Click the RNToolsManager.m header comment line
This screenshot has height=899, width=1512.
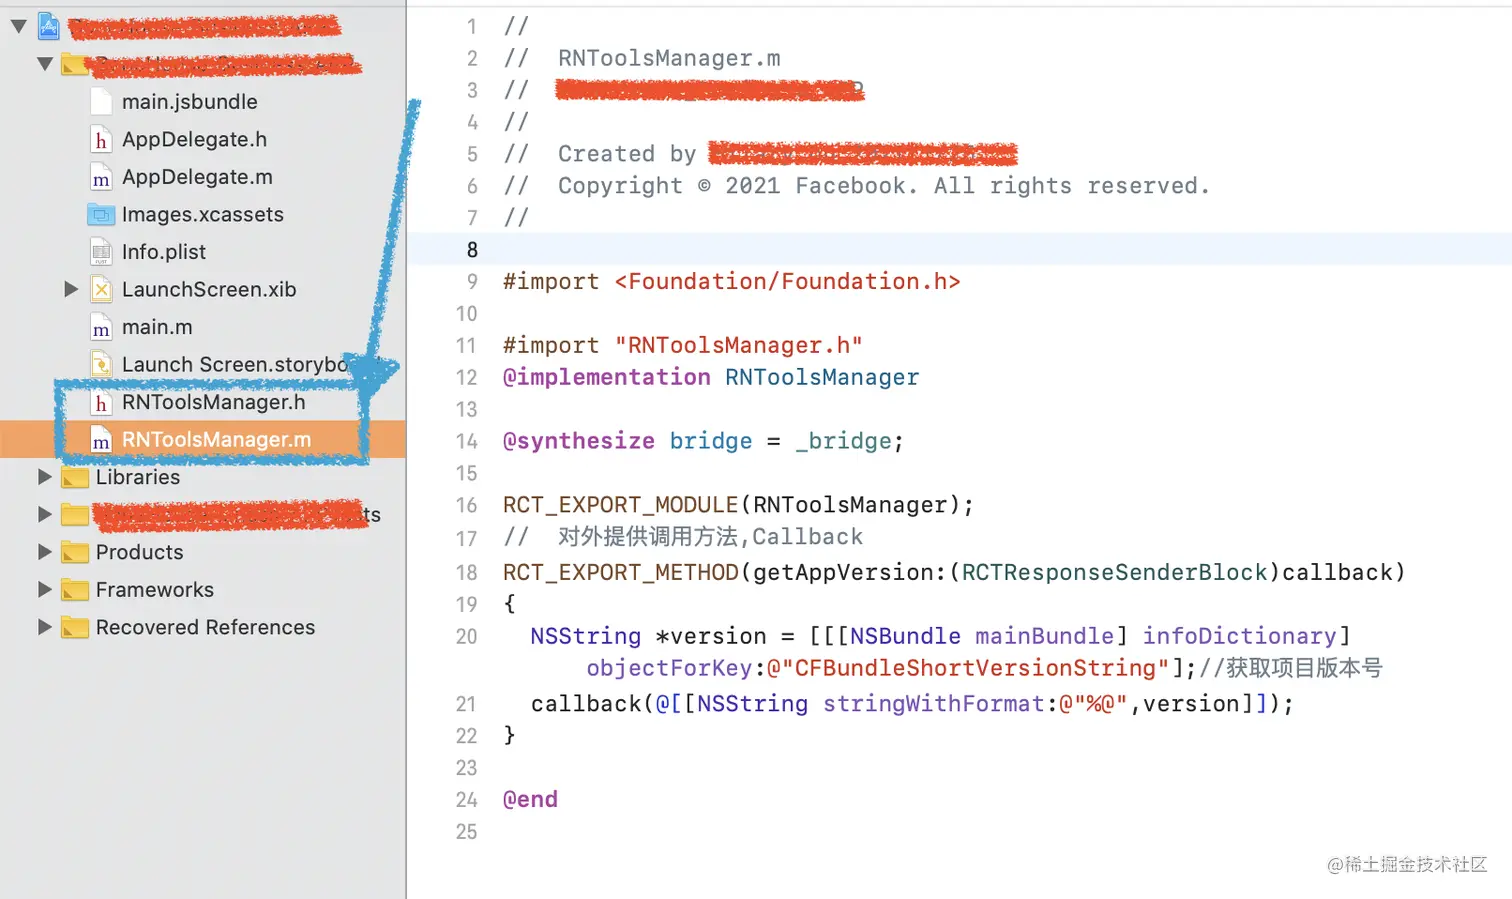pos(642,58)
